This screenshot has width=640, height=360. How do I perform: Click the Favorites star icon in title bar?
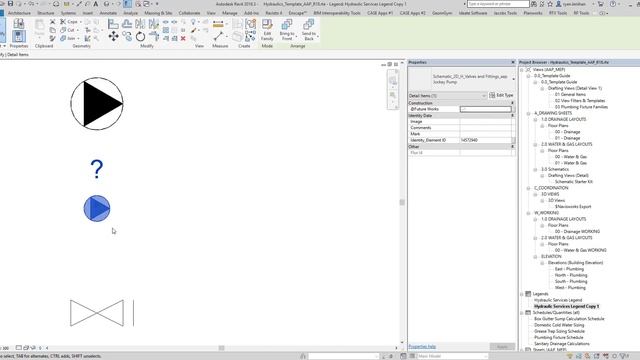click(550, 4)
